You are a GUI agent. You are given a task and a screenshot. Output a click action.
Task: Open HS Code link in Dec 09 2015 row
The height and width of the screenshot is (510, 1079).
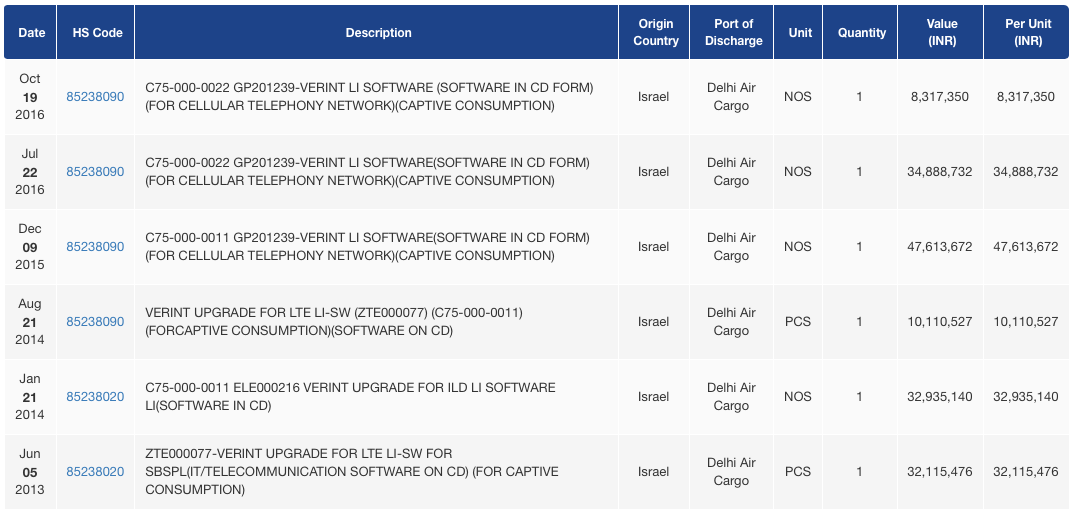coord(95,247)
